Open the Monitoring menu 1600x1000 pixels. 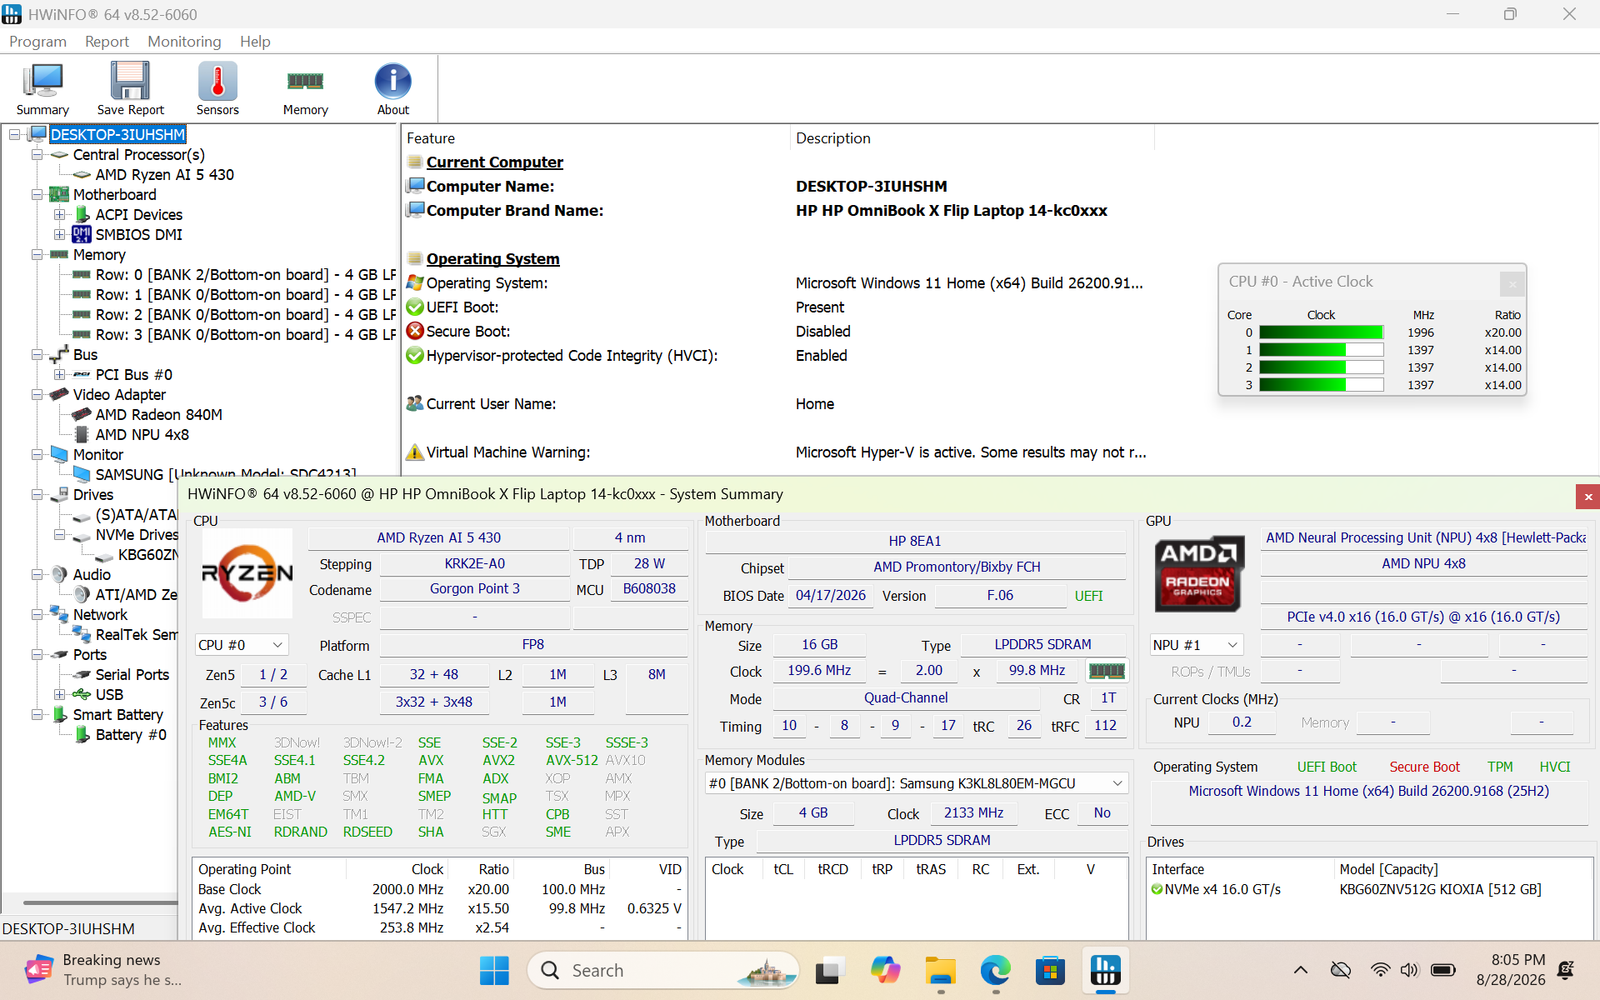184,41
